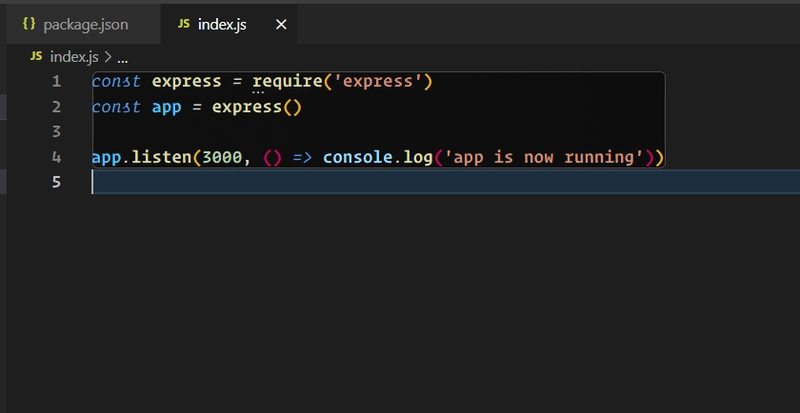Click the 'express' string literal on line 1

tap(376, 81)
